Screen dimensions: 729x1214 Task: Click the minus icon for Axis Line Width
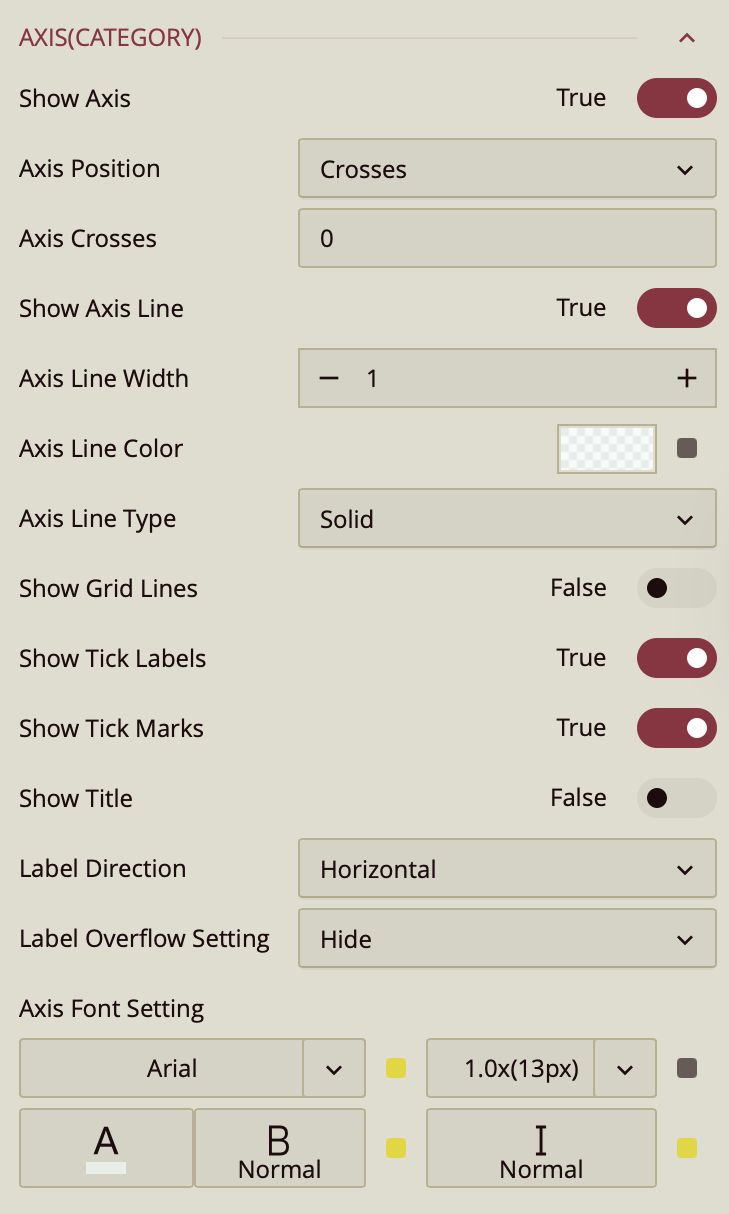[x=329, y=378]
